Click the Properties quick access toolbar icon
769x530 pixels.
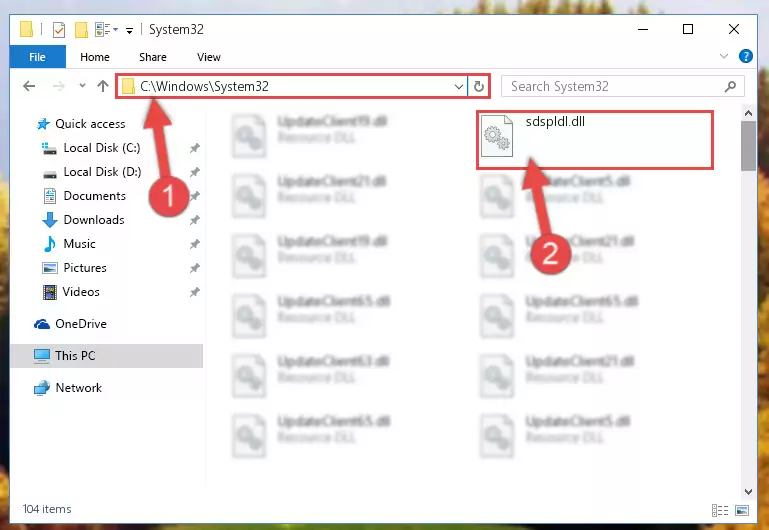(x=58, y=30)
